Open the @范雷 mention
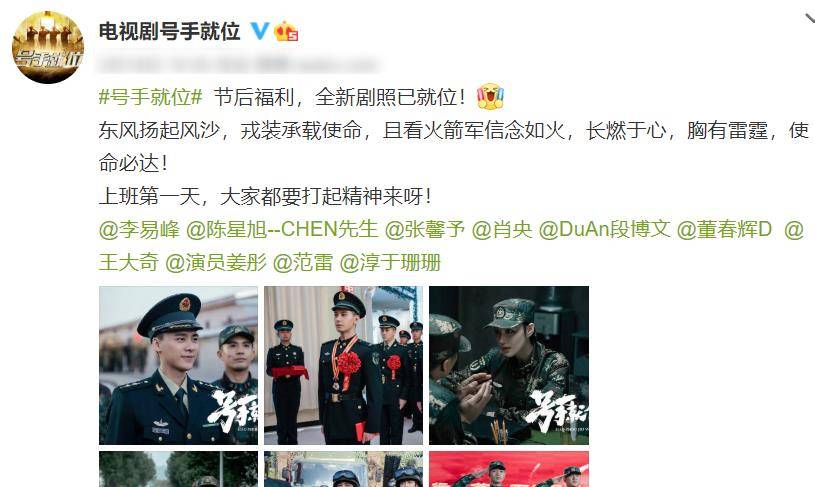The image size is (815, 487). click(303, 262)
